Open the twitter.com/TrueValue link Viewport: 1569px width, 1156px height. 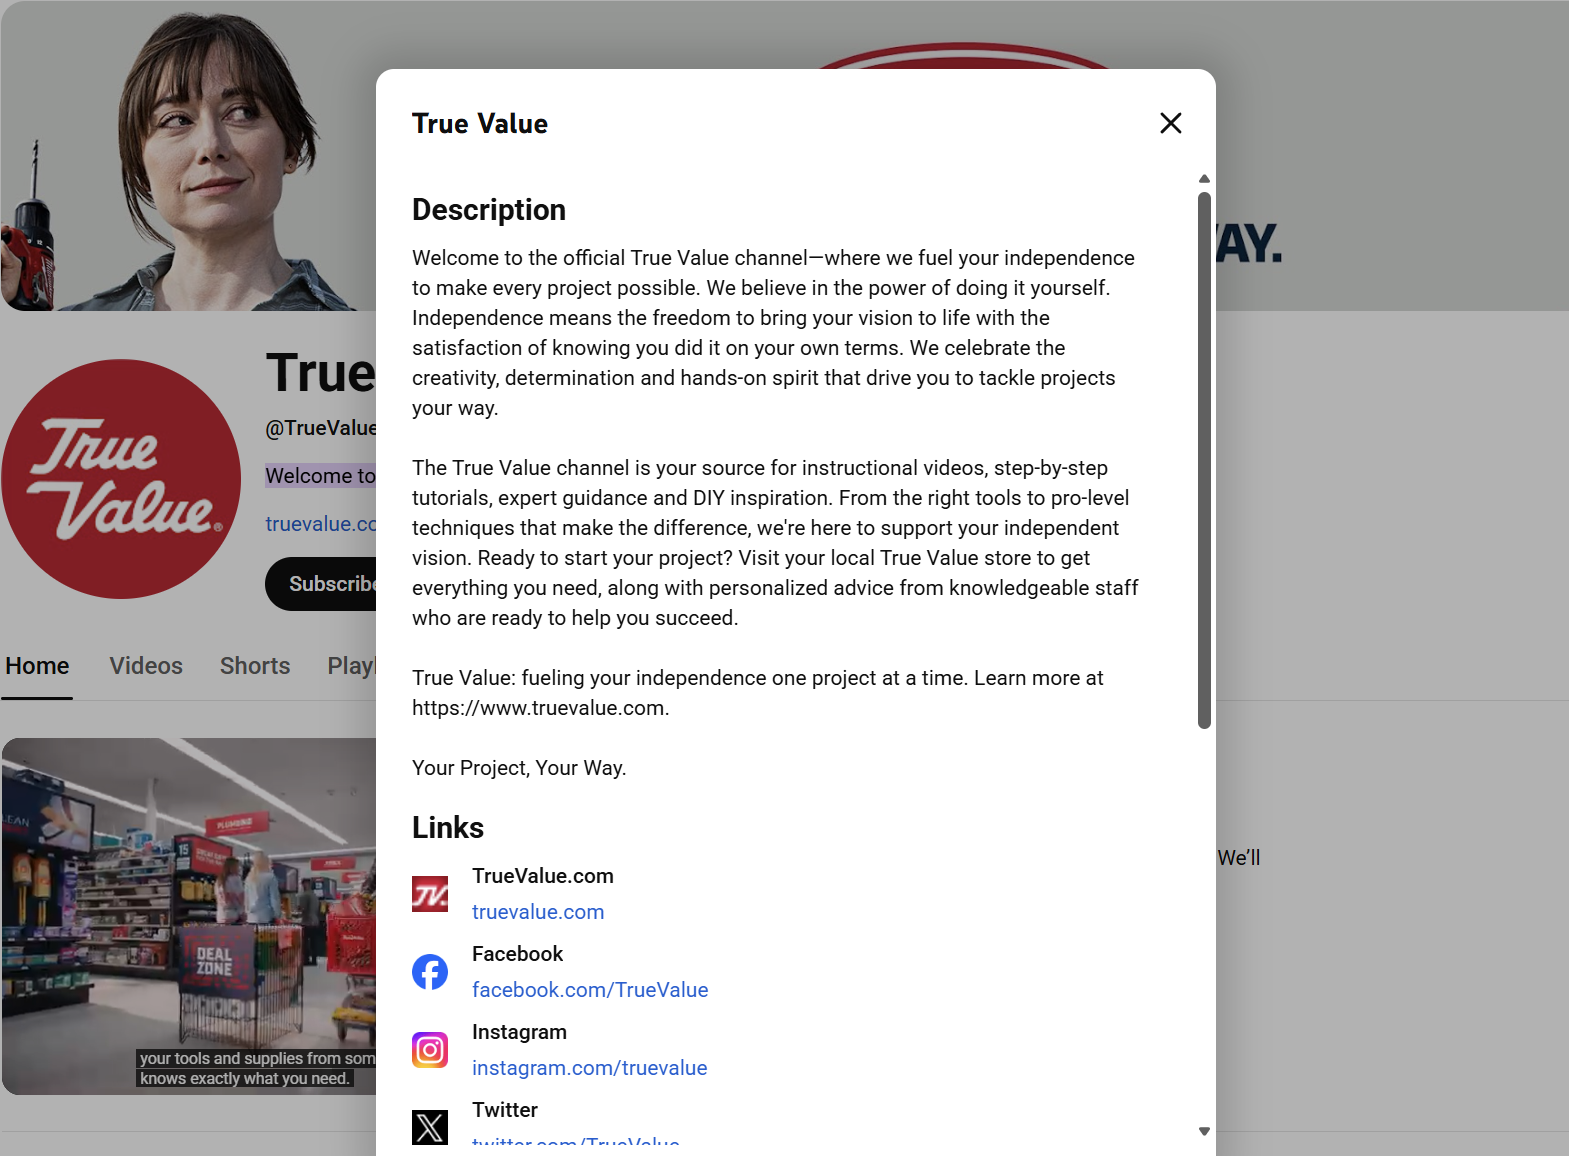click(x=576, y=1142)
